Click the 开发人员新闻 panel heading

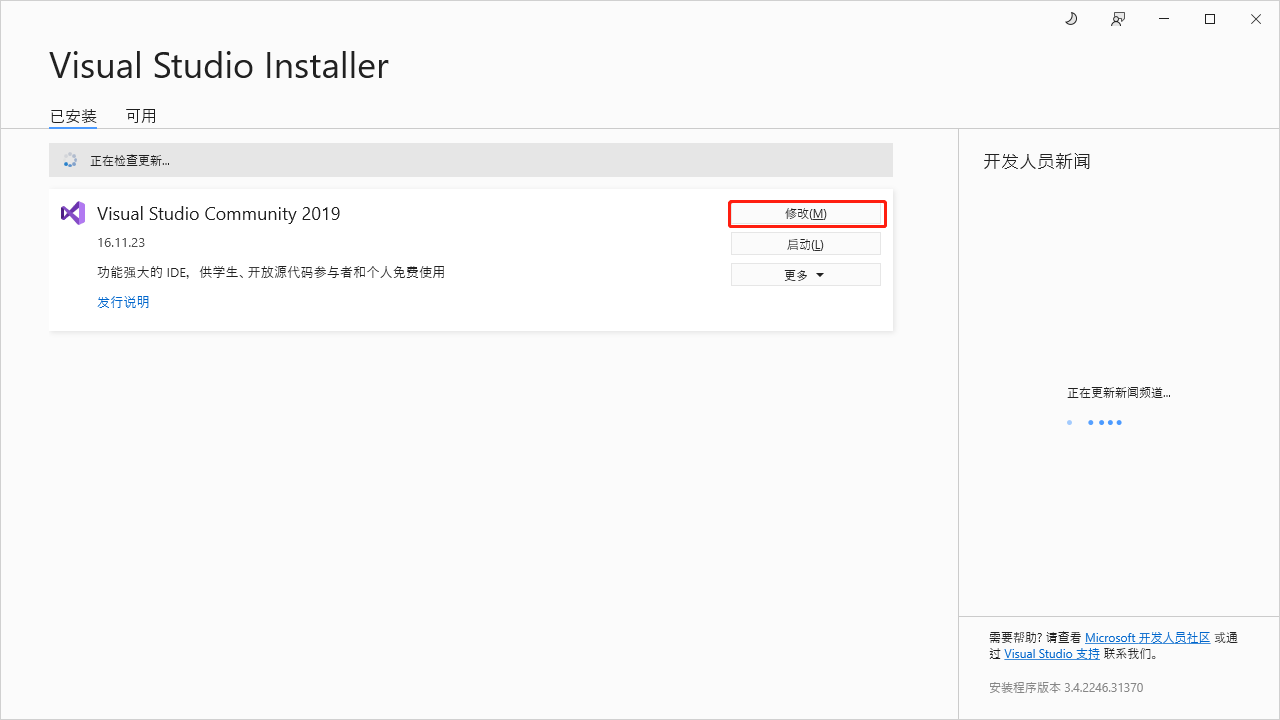1036,161
